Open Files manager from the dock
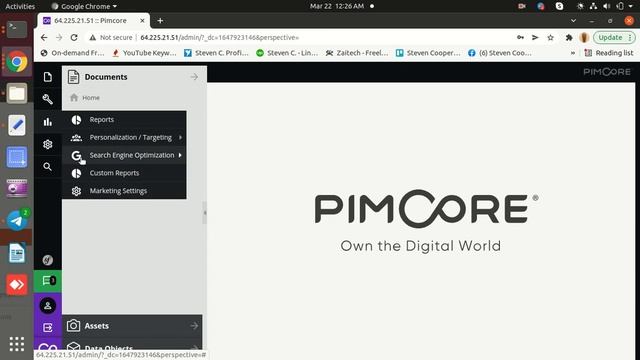Viewport: 640px width, 360px height. (x=17, y=93)
